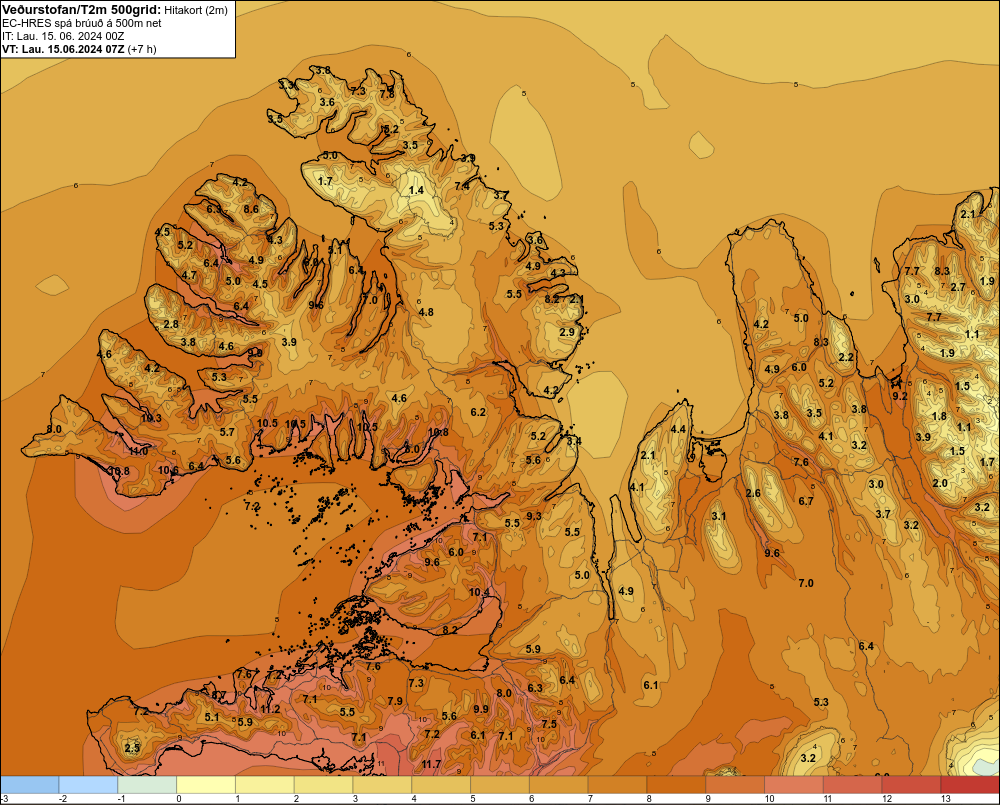Click the 1.4 temperature value on the map
1000x805 pixels.
[x=416, y=190]
